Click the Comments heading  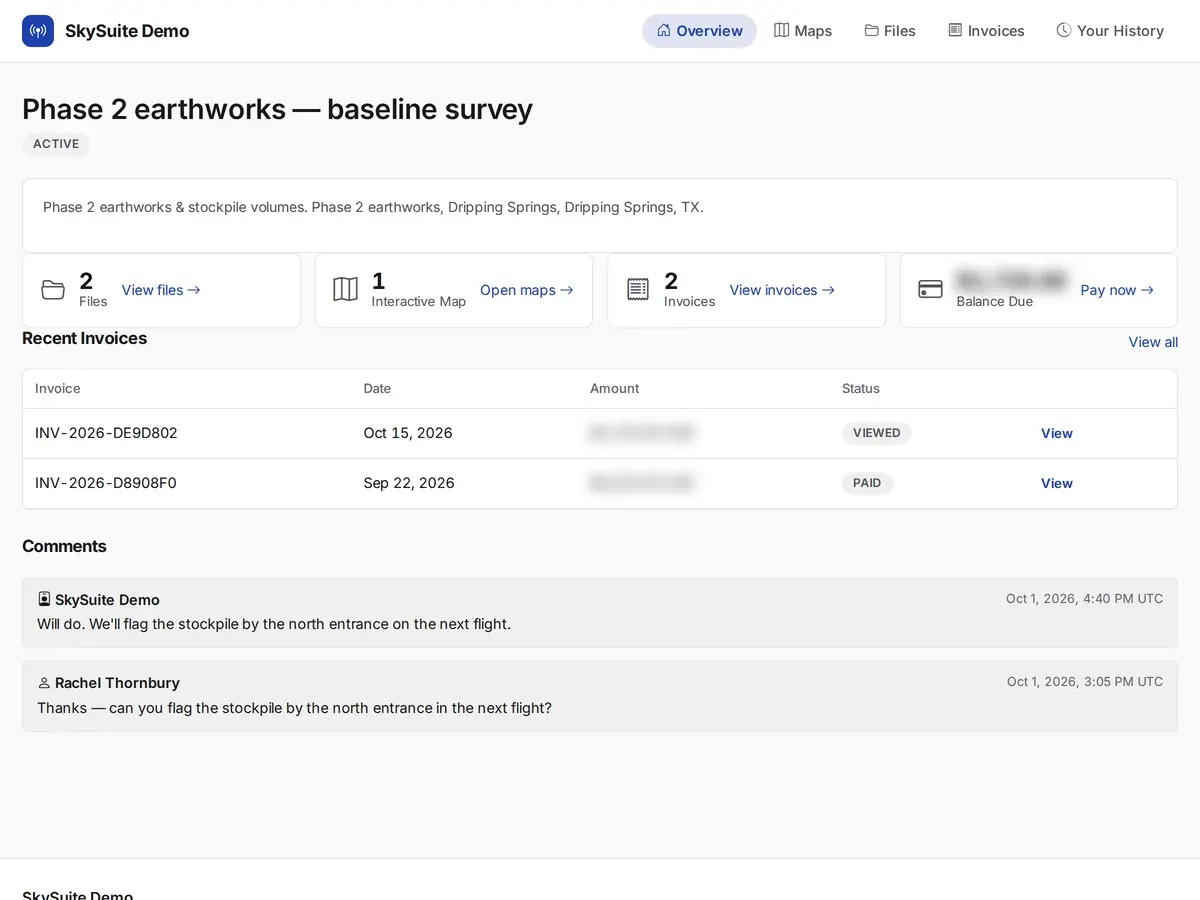tap(64, 546)
